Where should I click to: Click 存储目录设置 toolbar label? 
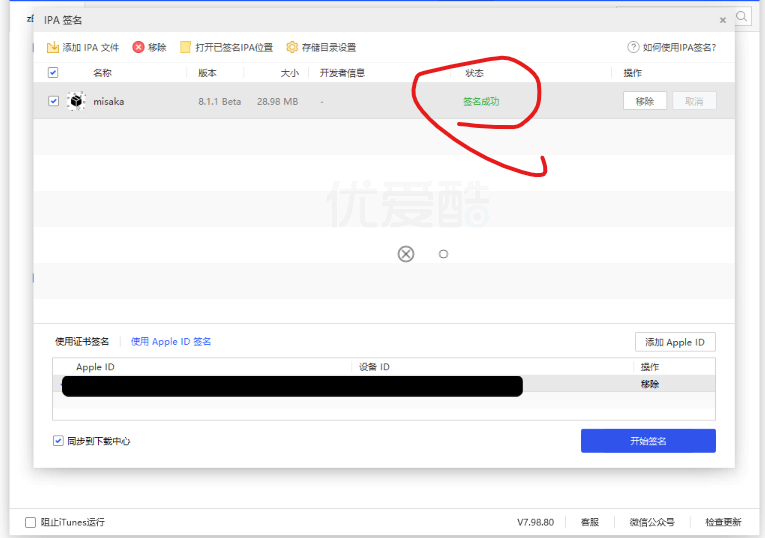coord(329,47)
